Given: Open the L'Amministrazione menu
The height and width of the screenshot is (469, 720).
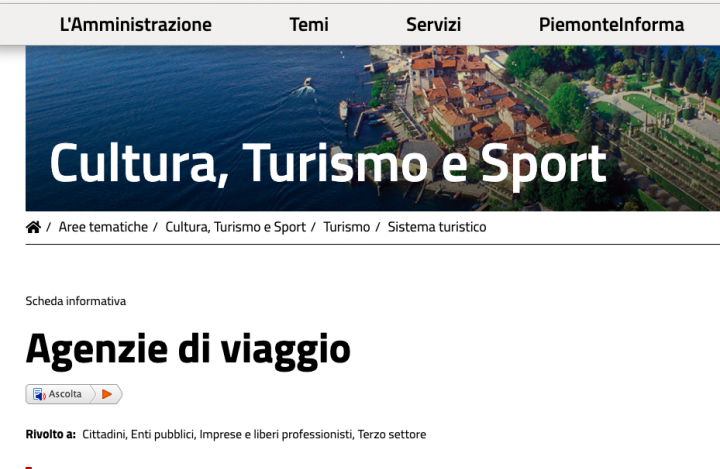Looking at the screenshot, I should [x=135, y=25].
